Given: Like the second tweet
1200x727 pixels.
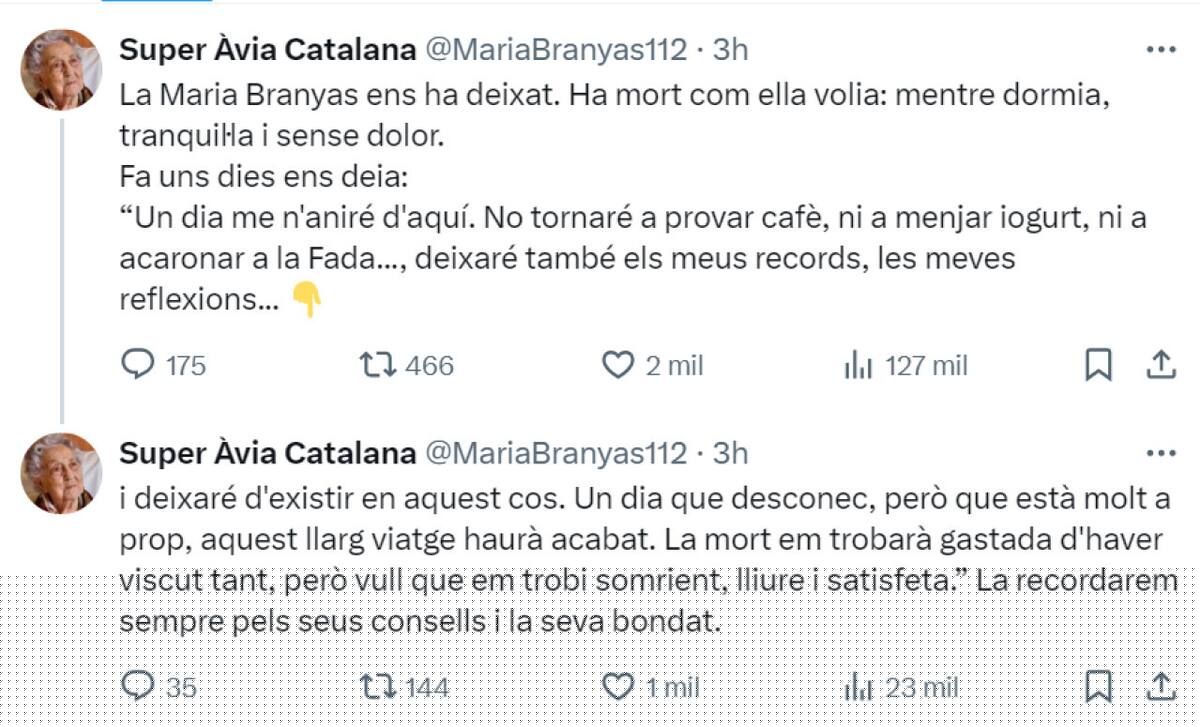Looking at the screenshot, I should (620, 687).
